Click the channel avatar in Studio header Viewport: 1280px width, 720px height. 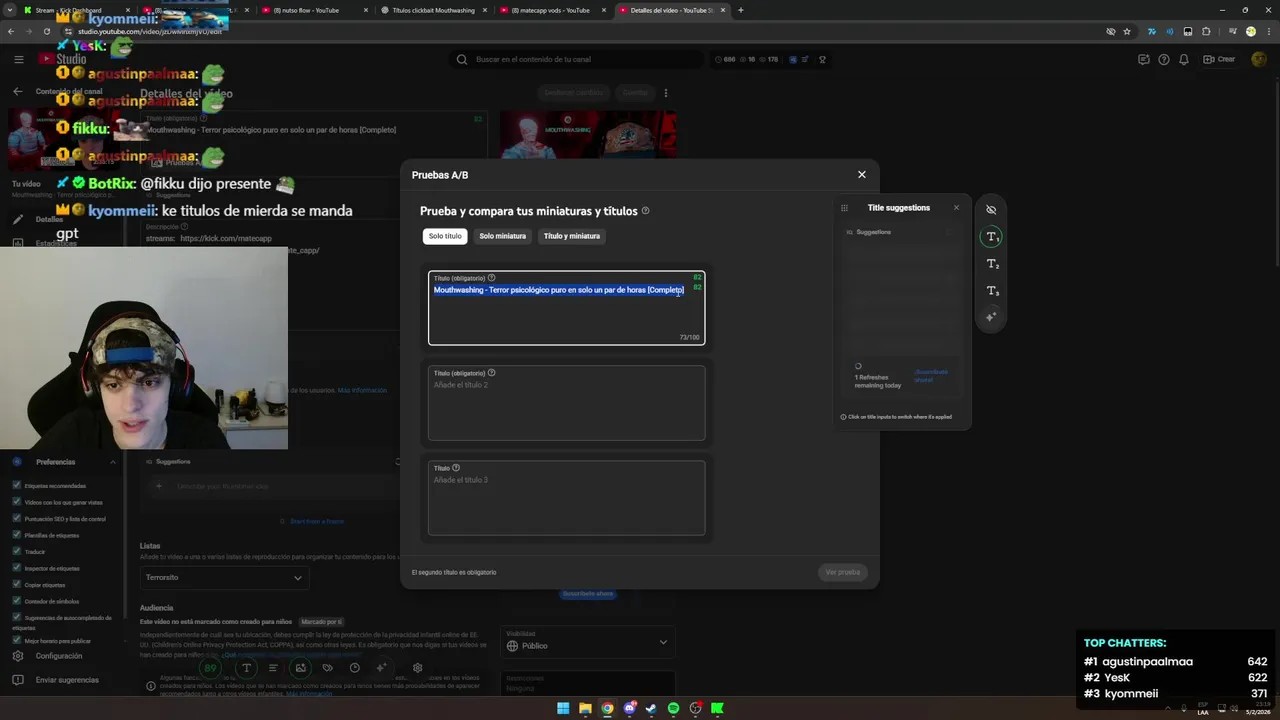(1259, 59)
